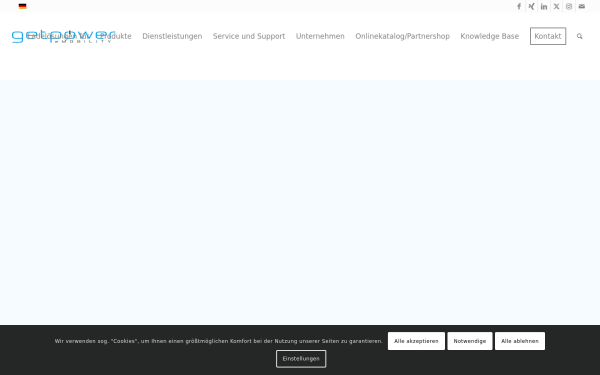Screen dimensions: 600x375
Task: Open cookie Einstellungen
Action: point(301,359)
